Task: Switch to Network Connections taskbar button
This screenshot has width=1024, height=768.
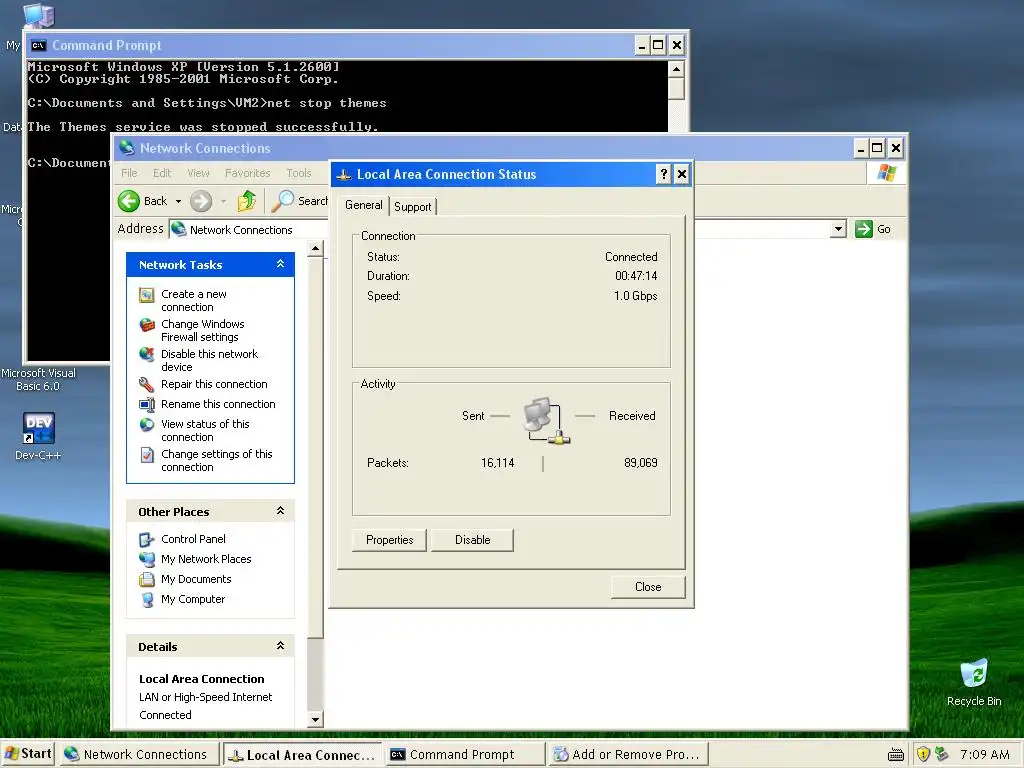Action: pyautogui.click(x=139, y=755)
